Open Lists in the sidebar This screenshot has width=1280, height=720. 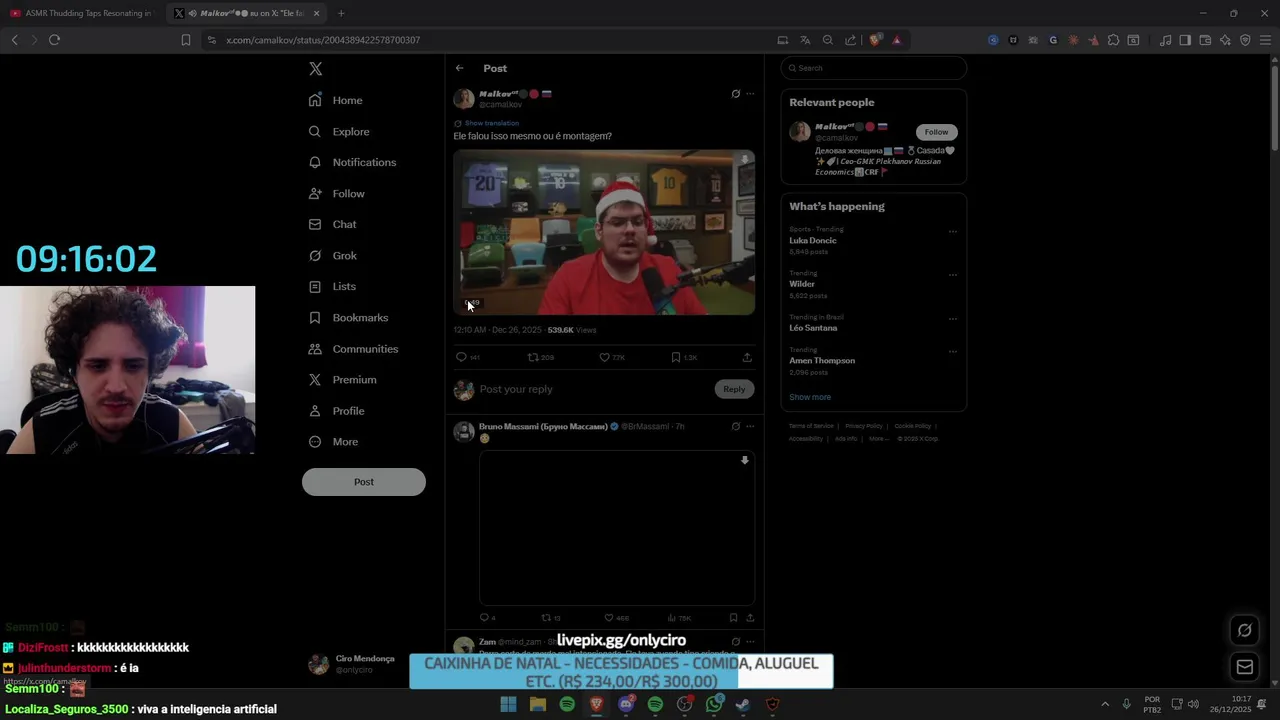[x=332, y=286]
